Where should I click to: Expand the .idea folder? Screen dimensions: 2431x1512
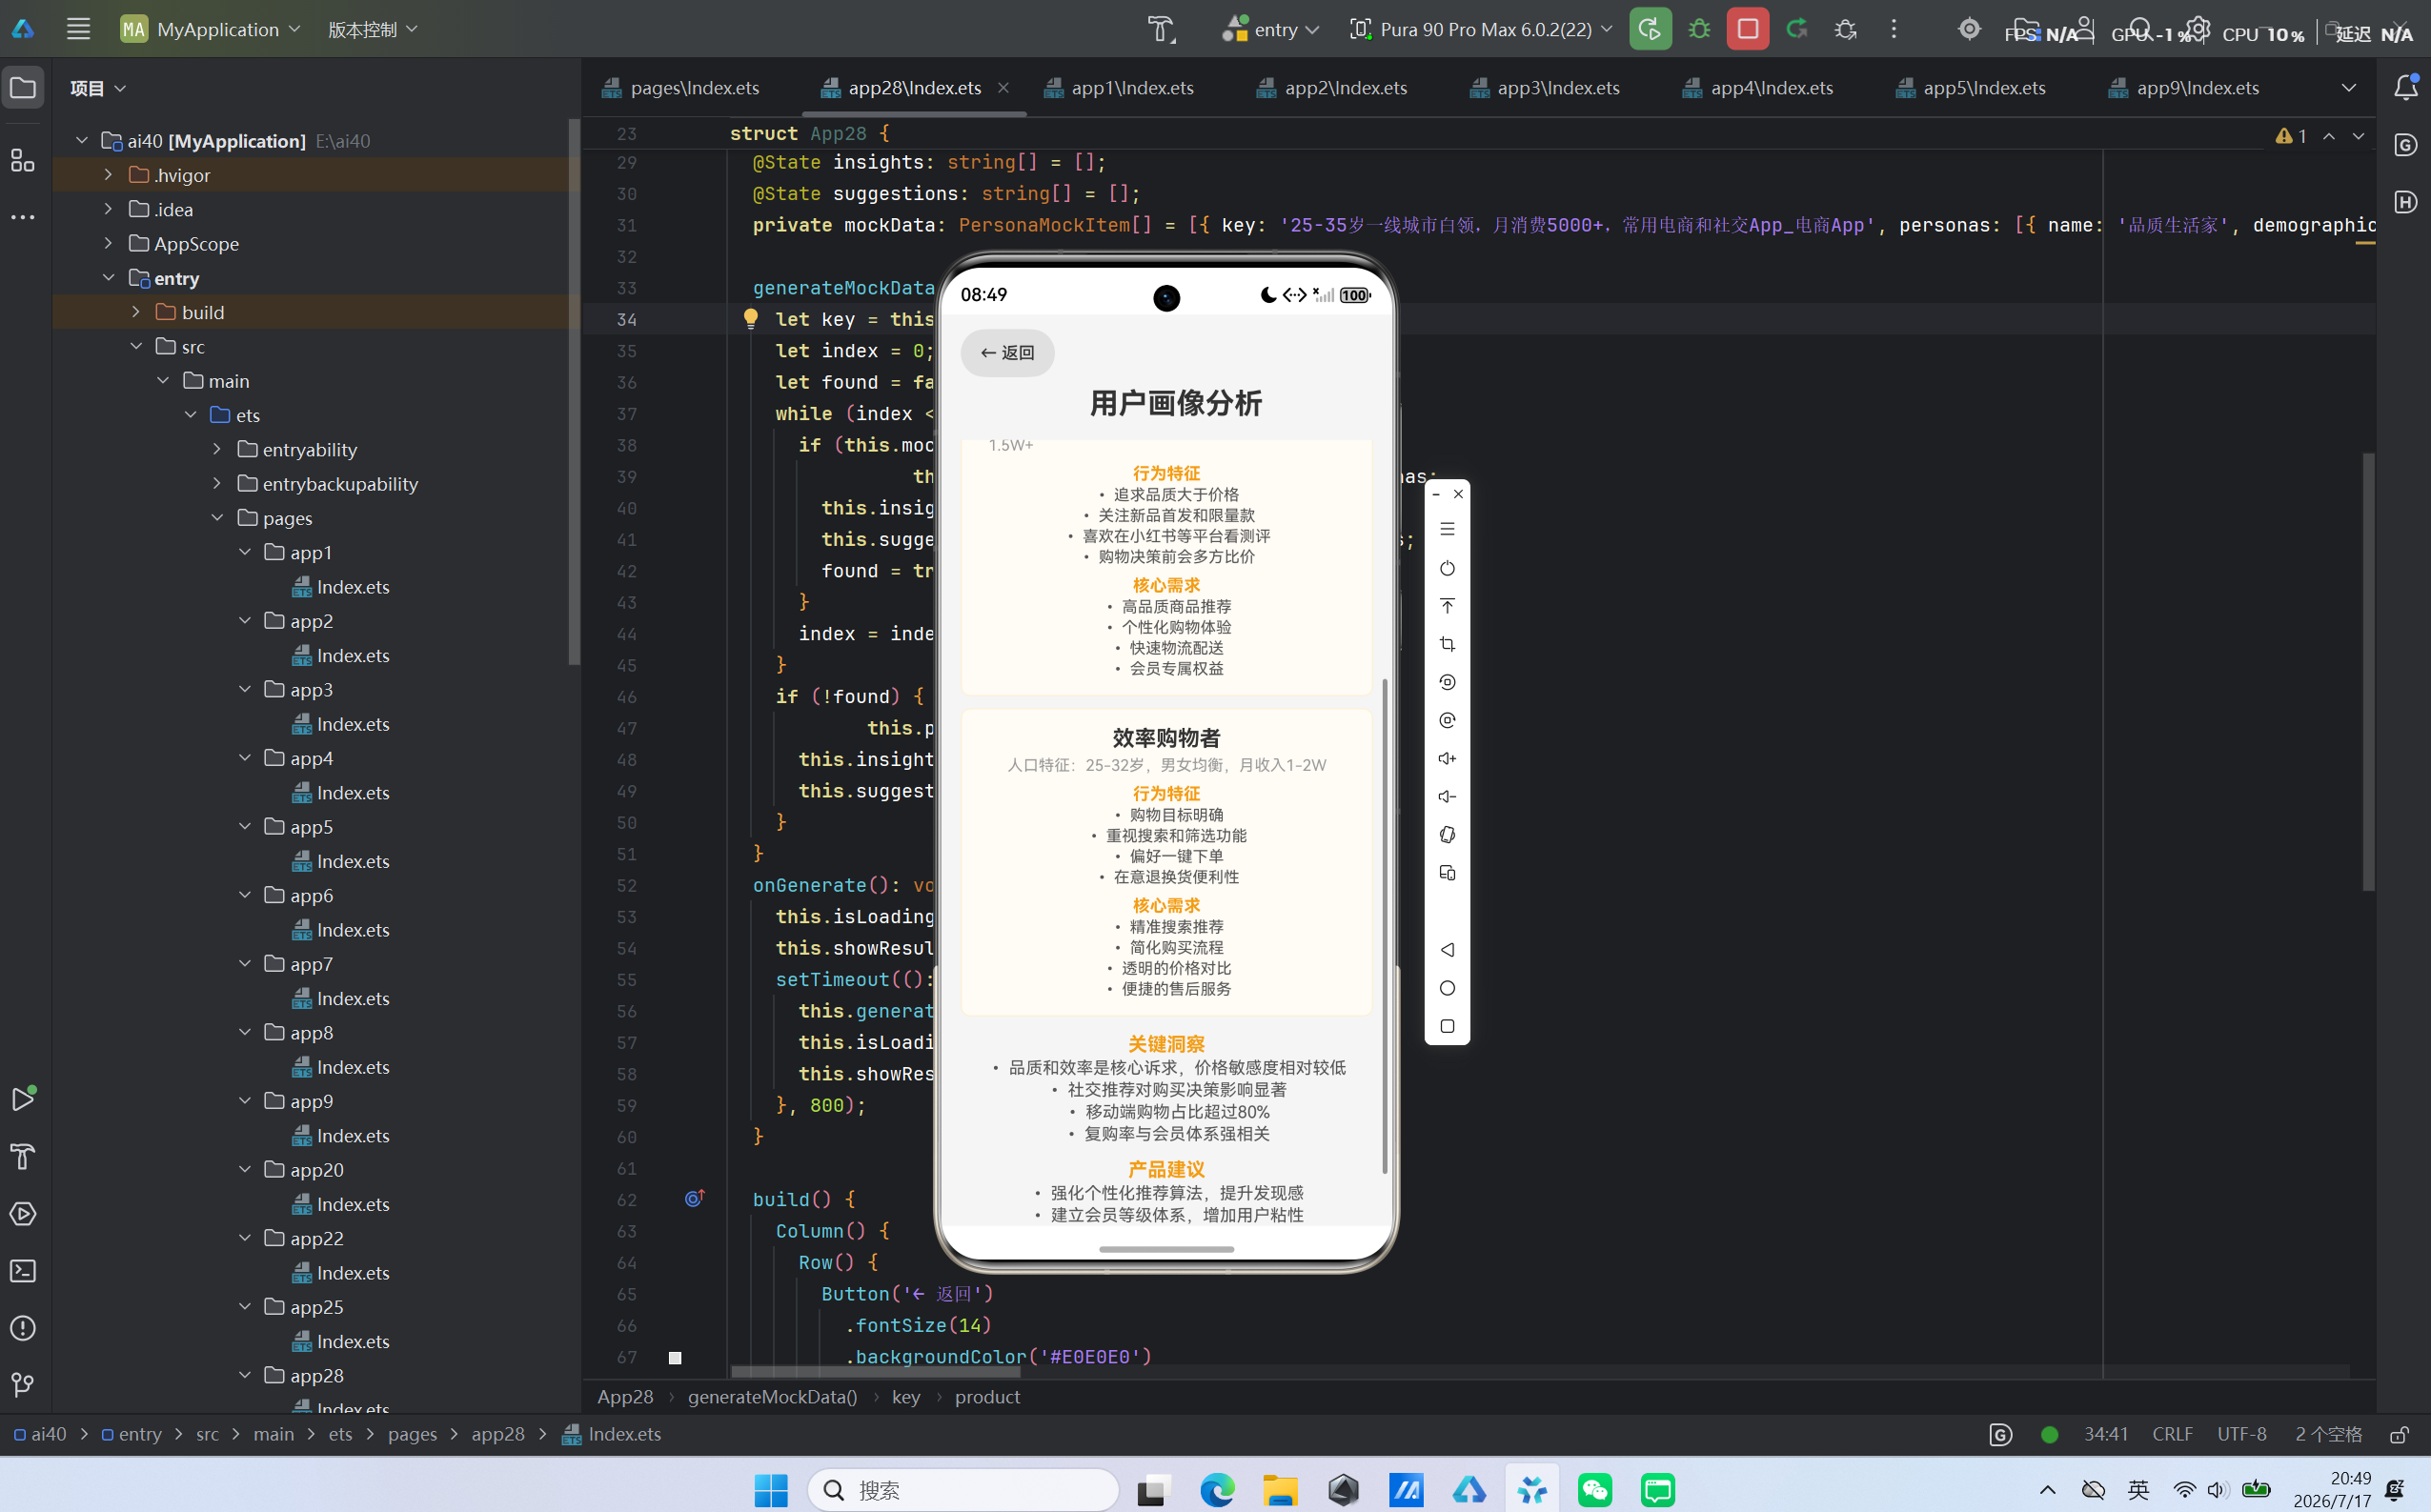click(108, 209)
